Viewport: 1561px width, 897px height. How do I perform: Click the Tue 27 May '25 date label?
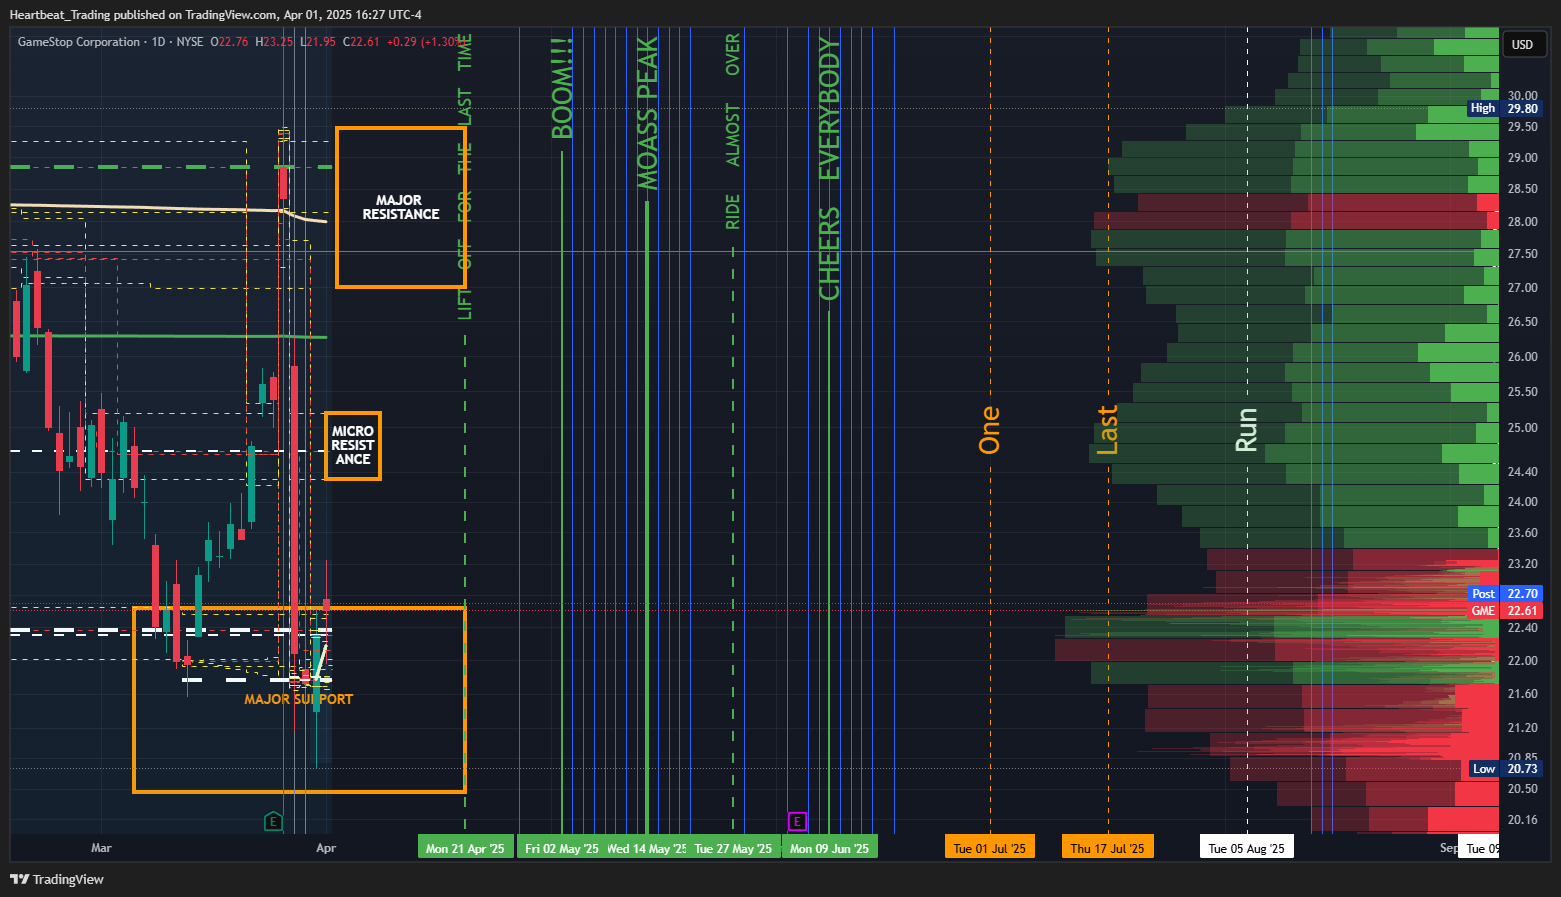tap(733, 847)
